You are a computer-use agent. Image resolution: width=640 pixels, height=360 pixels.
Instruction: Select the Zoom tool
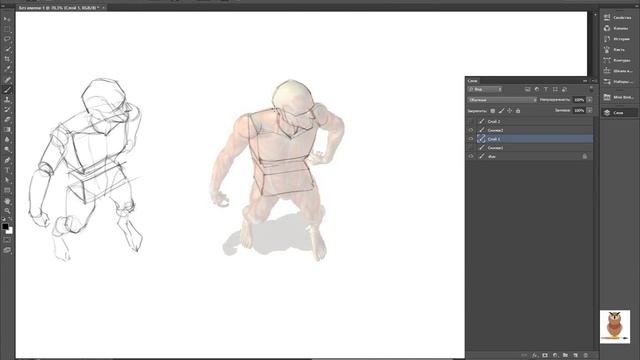[7, 211]
